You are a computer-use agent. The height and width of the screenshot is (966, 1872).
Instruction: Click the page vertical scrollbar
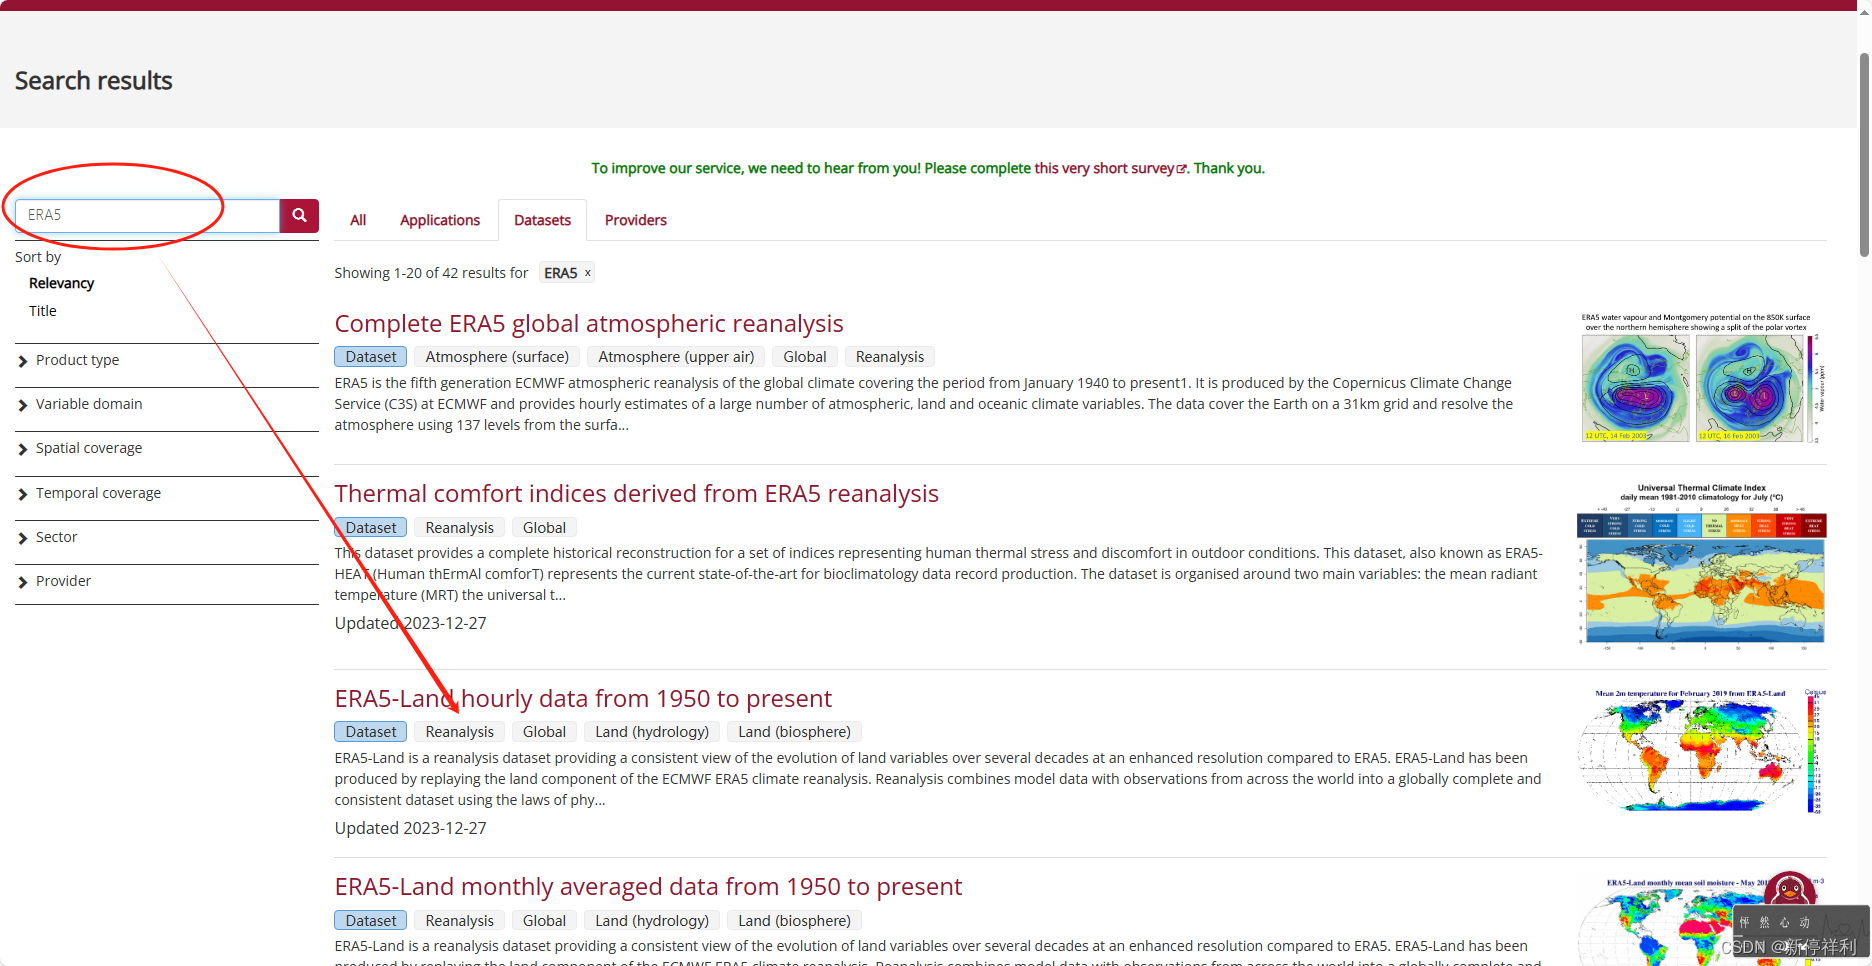click(1864, 155)
